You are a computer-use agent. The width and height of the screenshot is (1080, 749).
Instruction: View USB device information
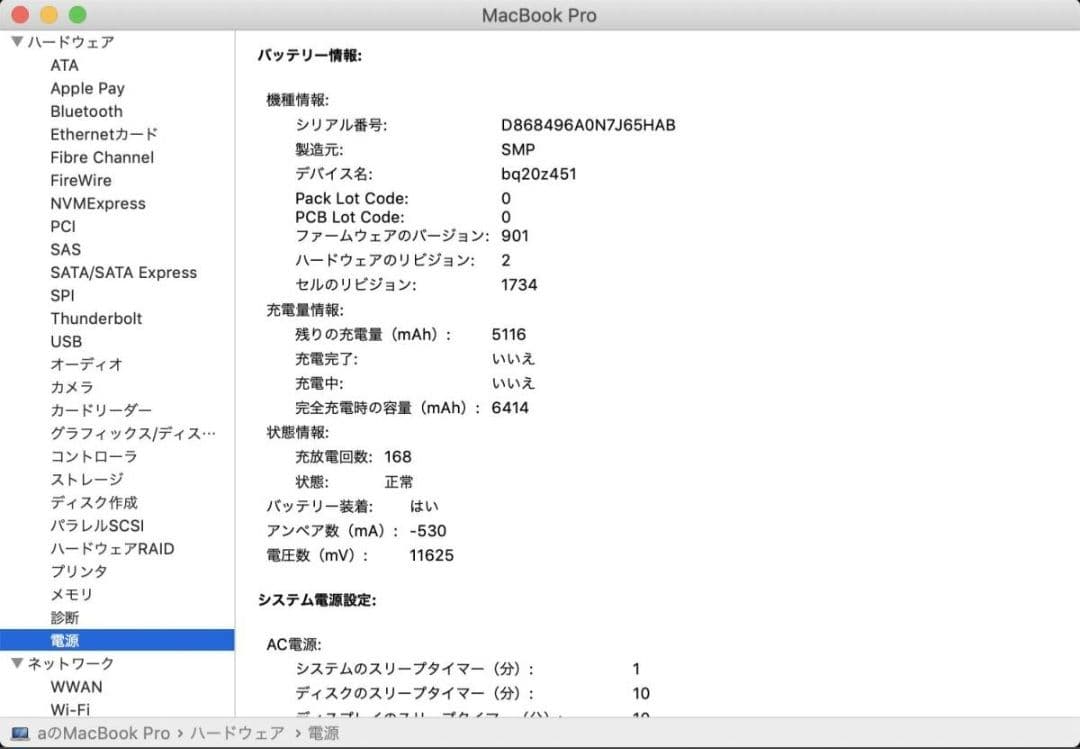point(65,341)
